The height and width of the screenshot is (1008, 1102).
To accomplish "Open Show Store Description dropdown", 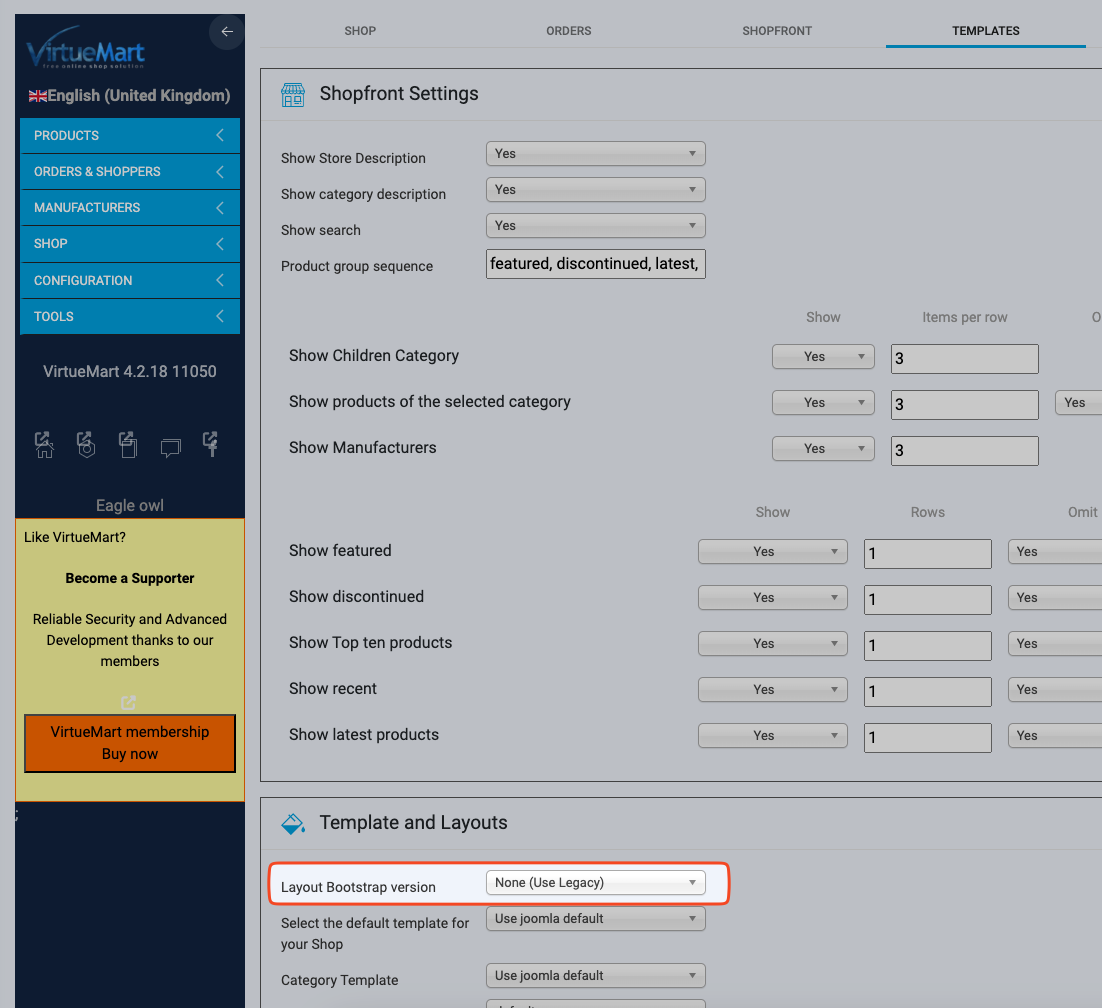I will tap(595, 154).
